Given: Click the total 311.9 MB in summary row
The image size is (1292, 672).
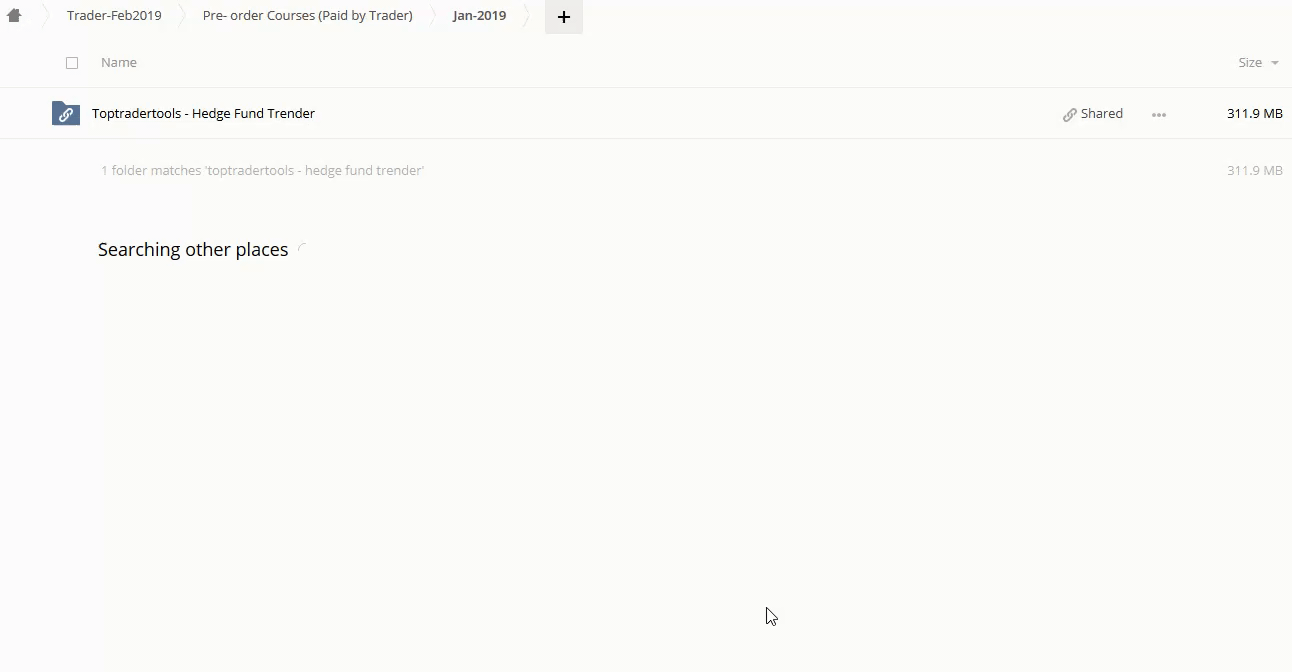Looking at the screenshot, I should click(1254, 171).
